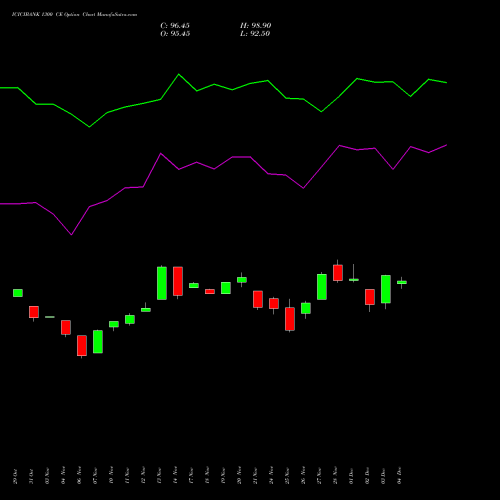Select the green candle for 29 Oct
This screenshot has height=500, width=500.
point(18,293)
